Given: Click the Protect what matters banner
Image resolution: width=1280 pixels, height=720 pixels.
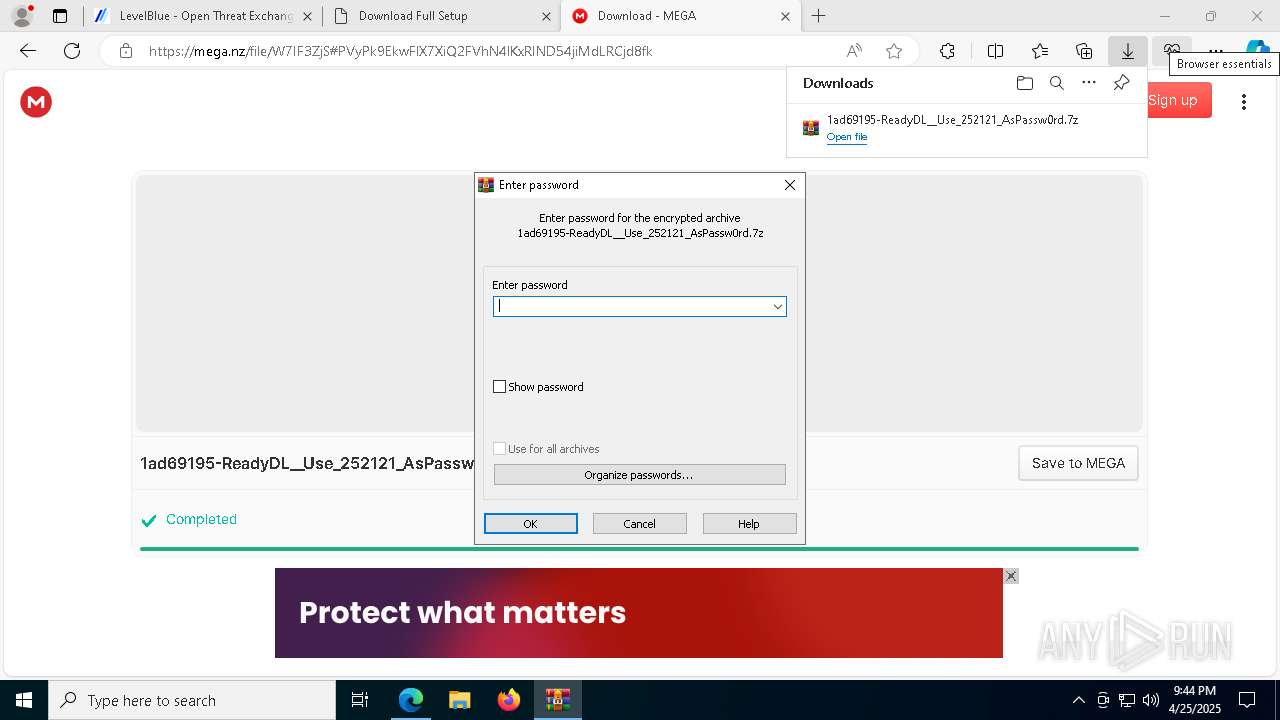Looking at the screenshot, I should pos(638,613).
